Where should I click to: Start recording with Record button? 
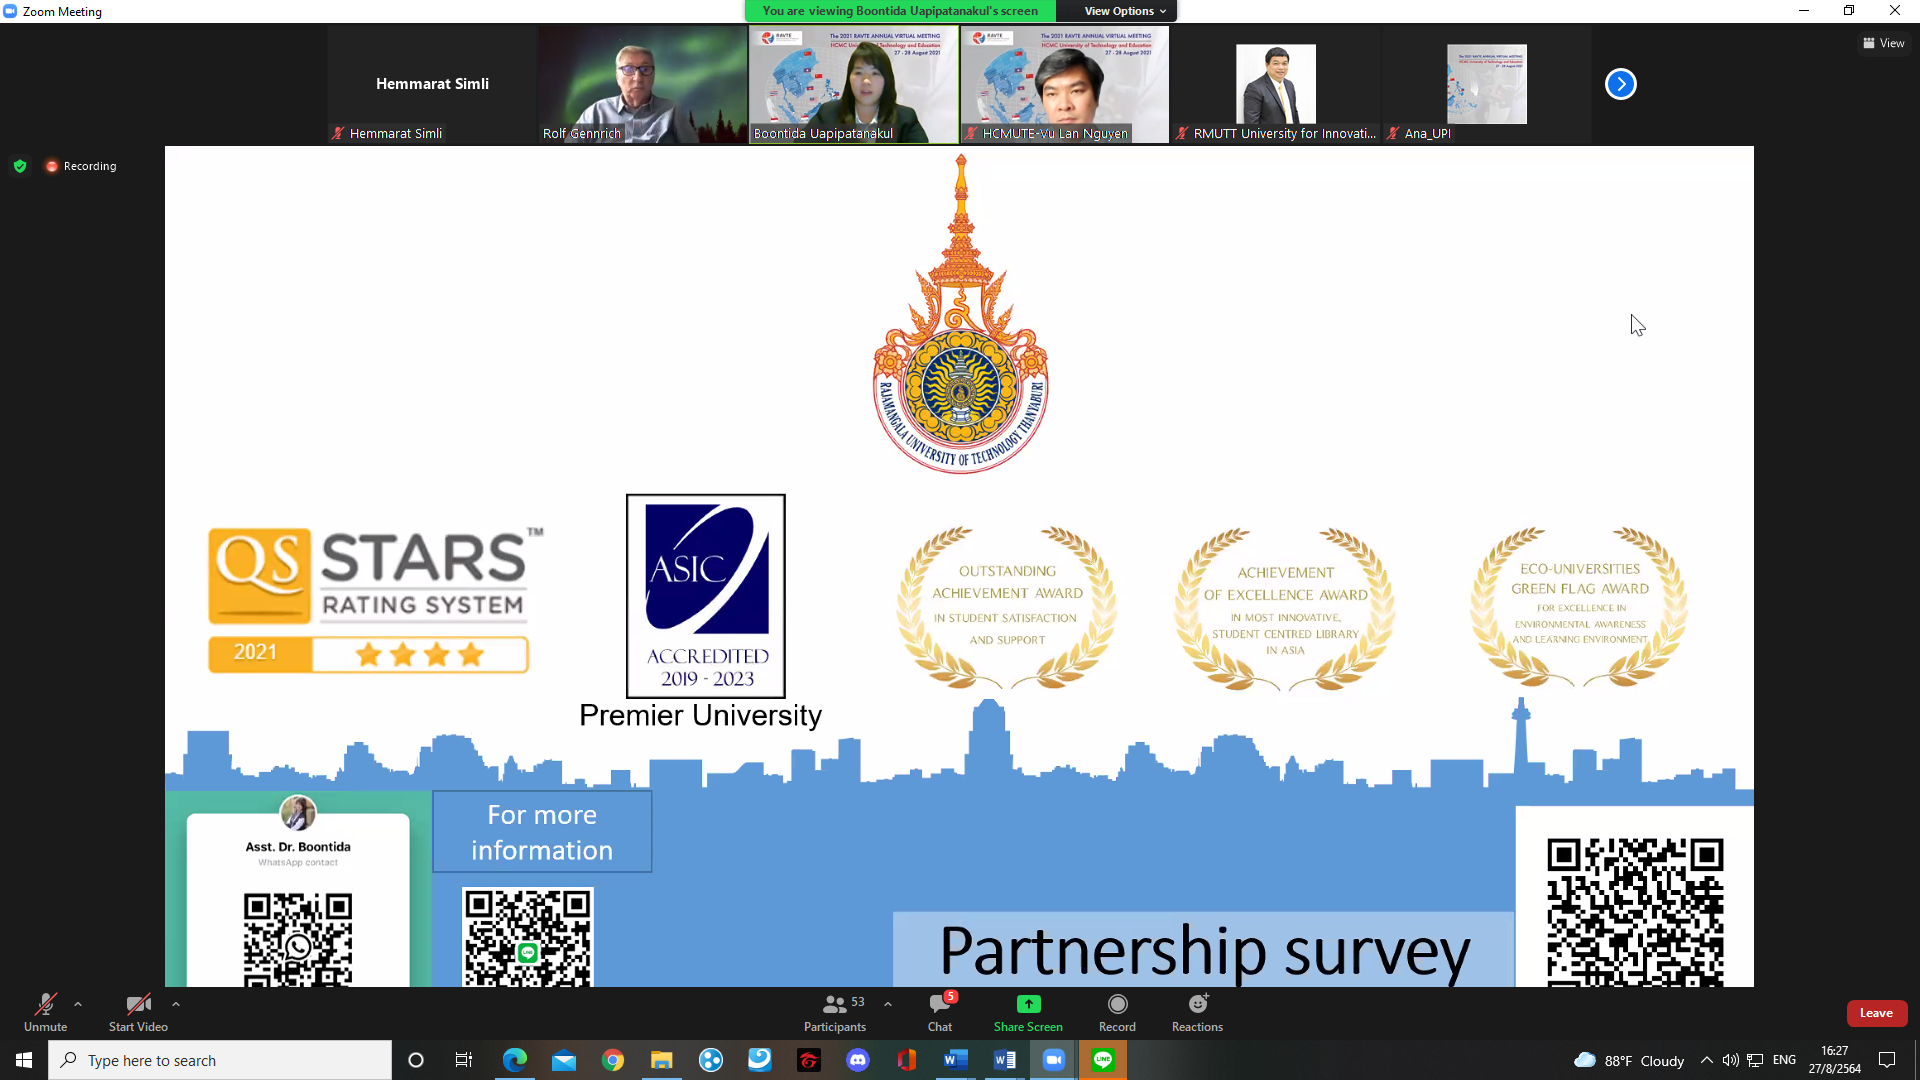coord(1117,1012)
